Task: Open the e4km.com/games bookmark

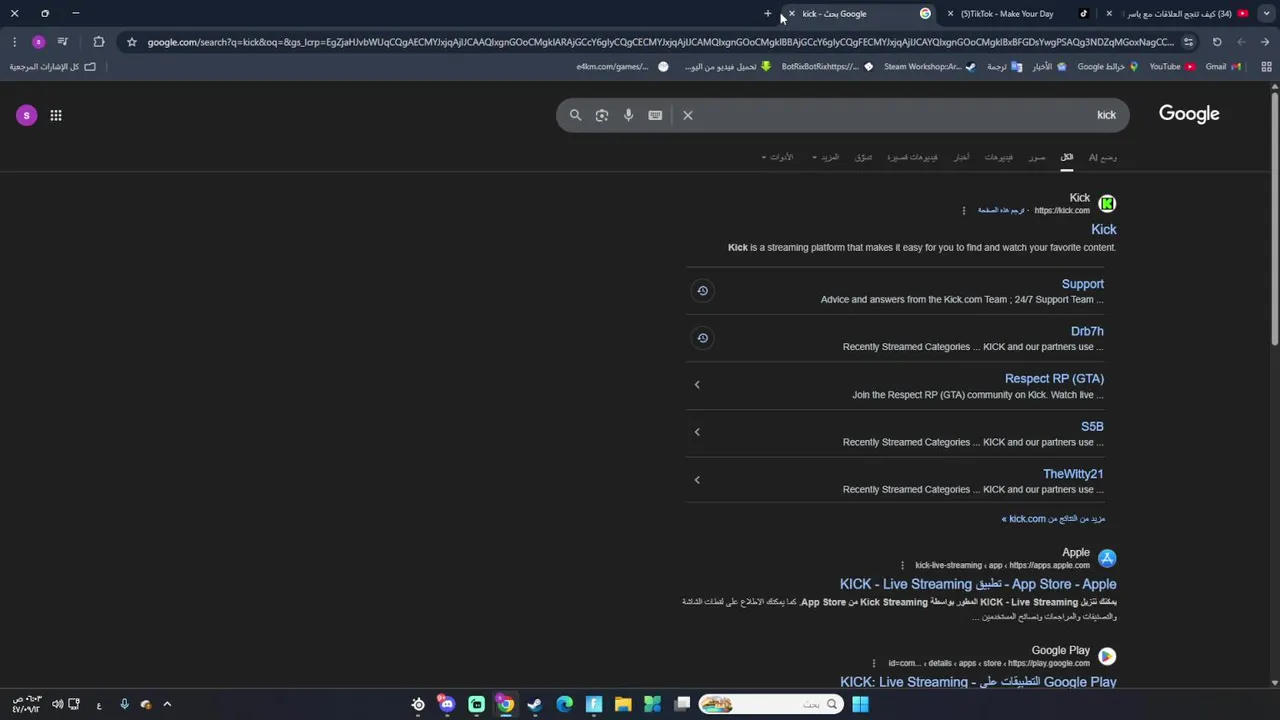Action: tap(622, 67)
